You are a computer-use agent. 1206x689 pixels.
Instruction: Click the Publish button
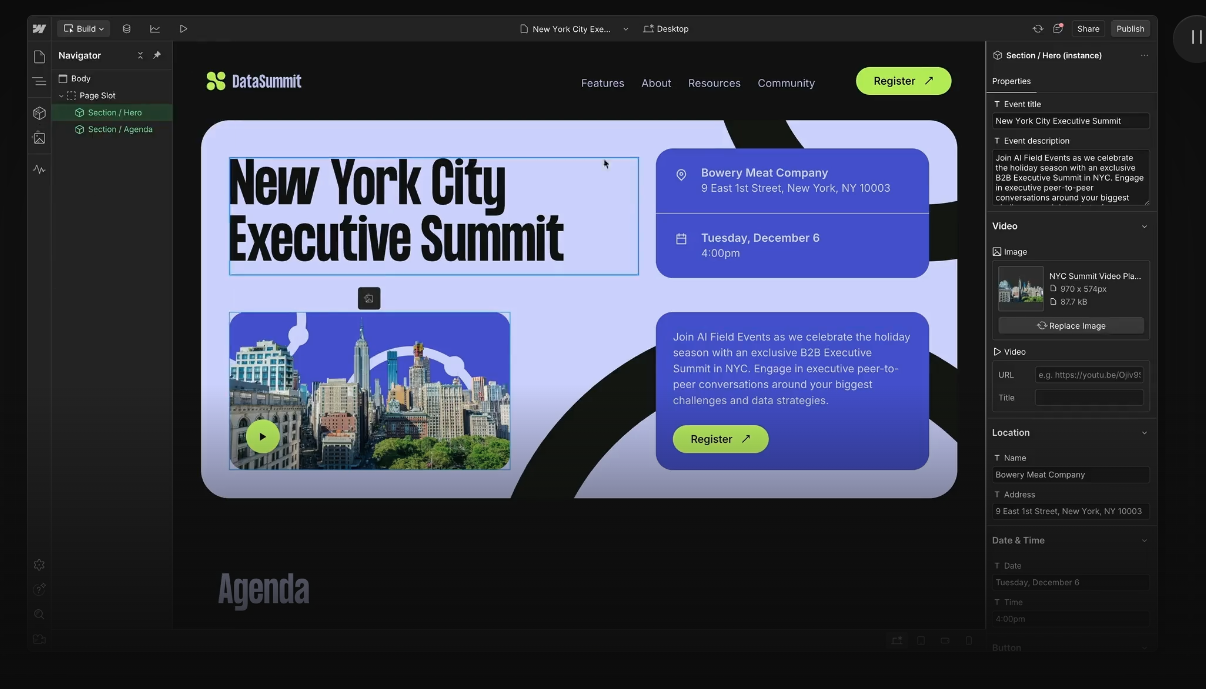(1130, 28)
